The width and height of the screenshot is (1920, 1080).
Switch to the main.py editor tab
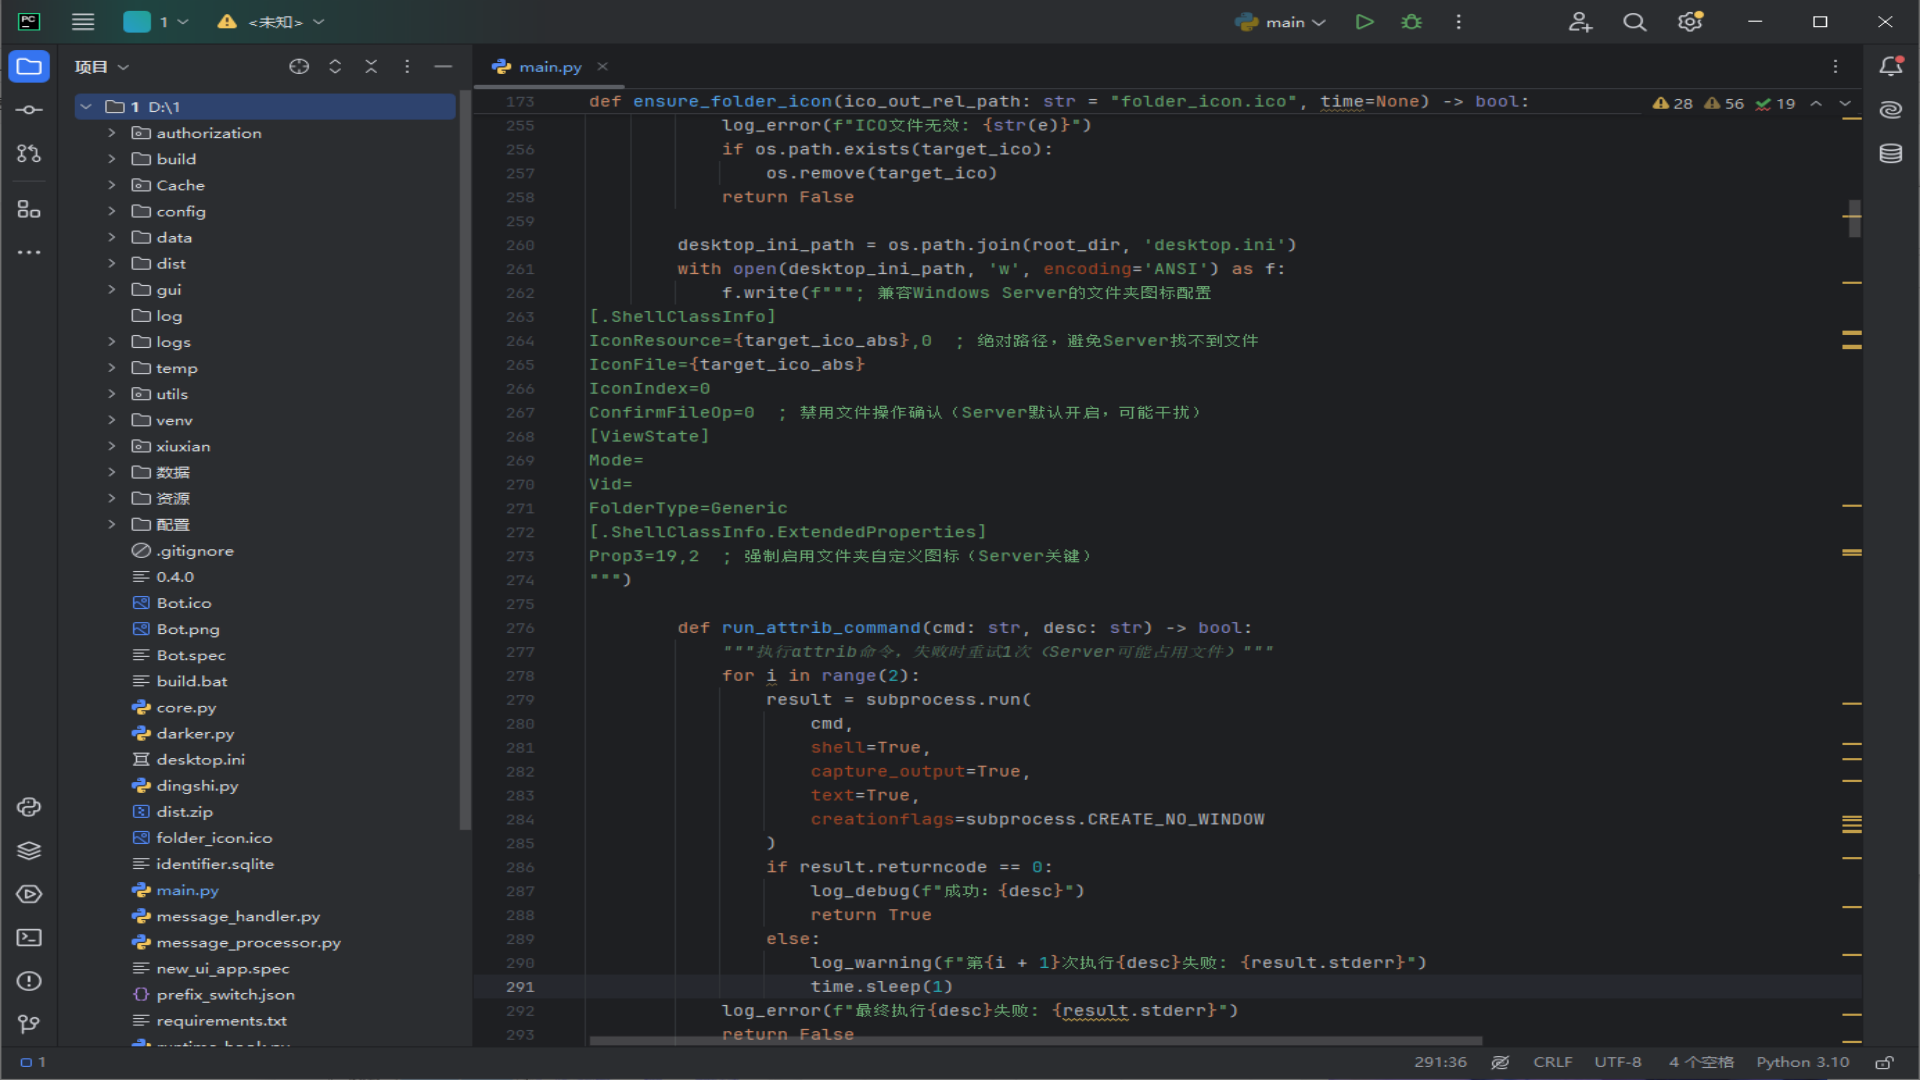549,67
